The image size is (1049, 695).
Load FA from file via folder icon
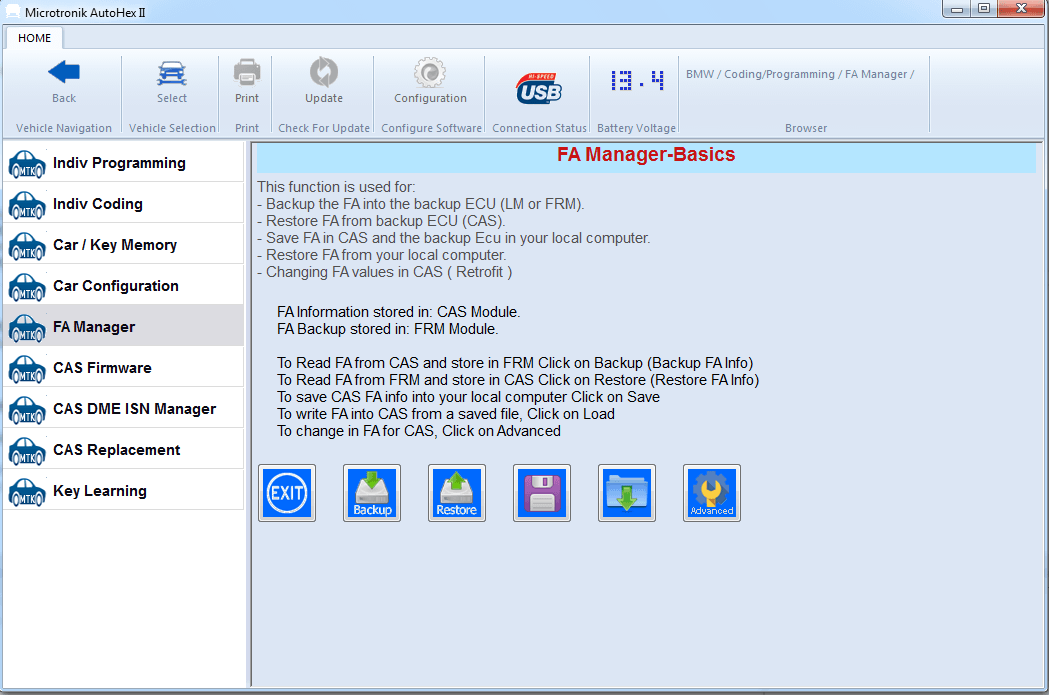click(626, 492)
